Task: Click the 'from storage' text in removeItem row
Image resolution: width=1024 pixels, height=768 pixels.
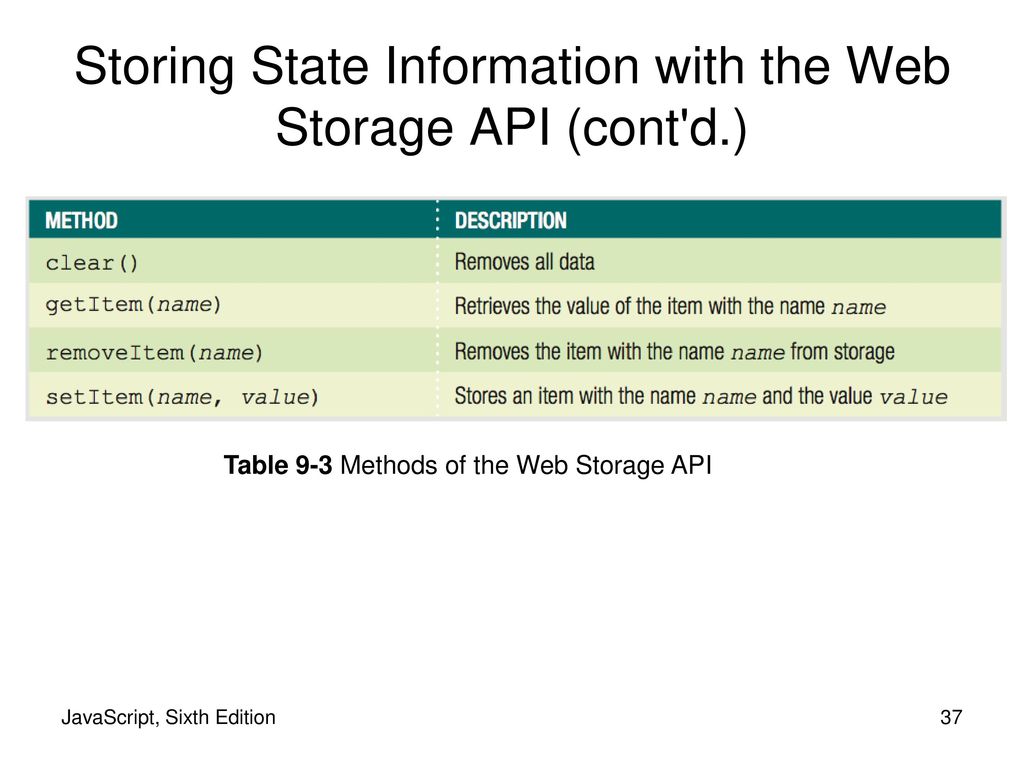Action: click(842, 352)
